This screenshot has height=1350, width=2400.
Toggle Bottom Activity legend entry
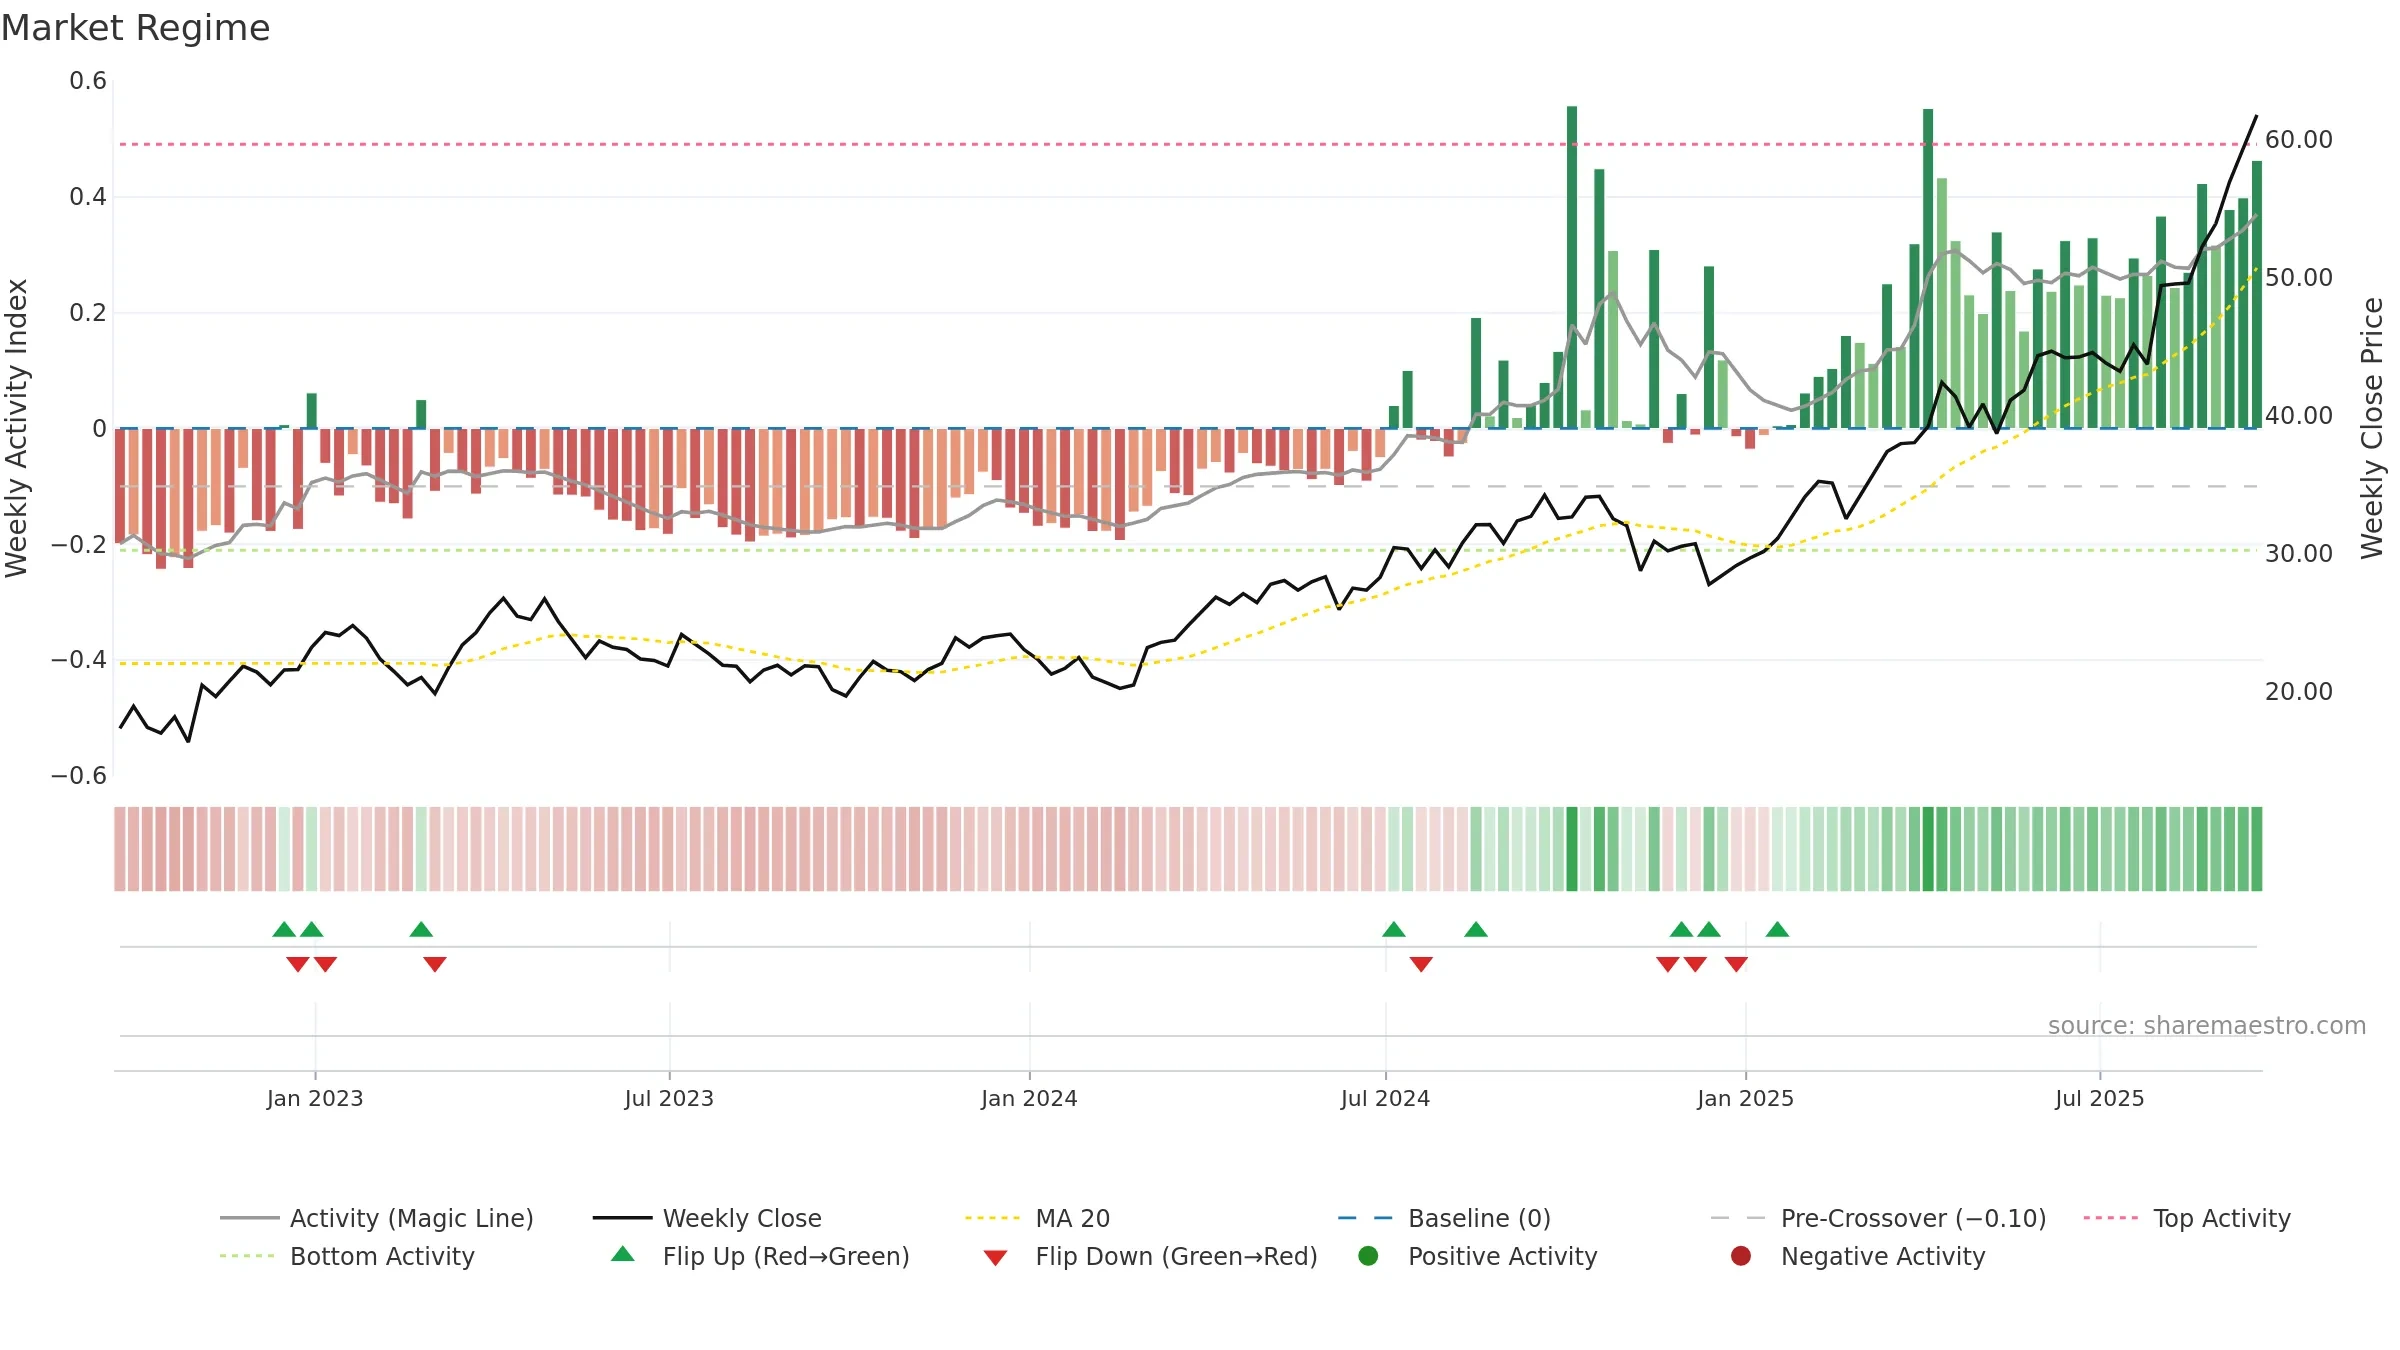pyautogui.click(x=347, y=1256)
